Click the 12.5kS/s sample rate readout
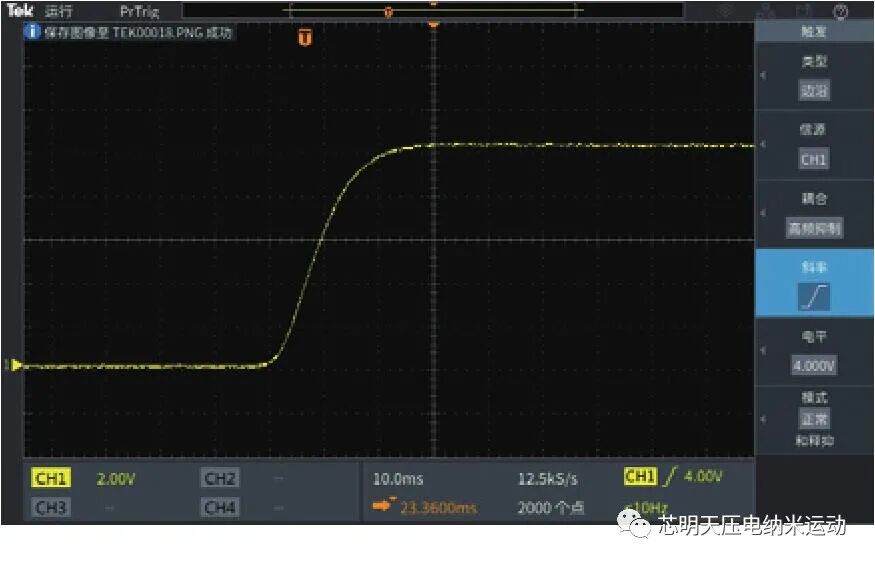Image resolution: width=875 pixels, height=564 pixels. pos(547,479)
